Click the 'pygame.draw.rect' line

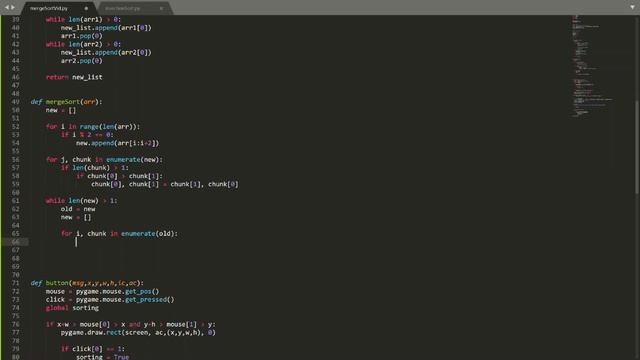138,332
